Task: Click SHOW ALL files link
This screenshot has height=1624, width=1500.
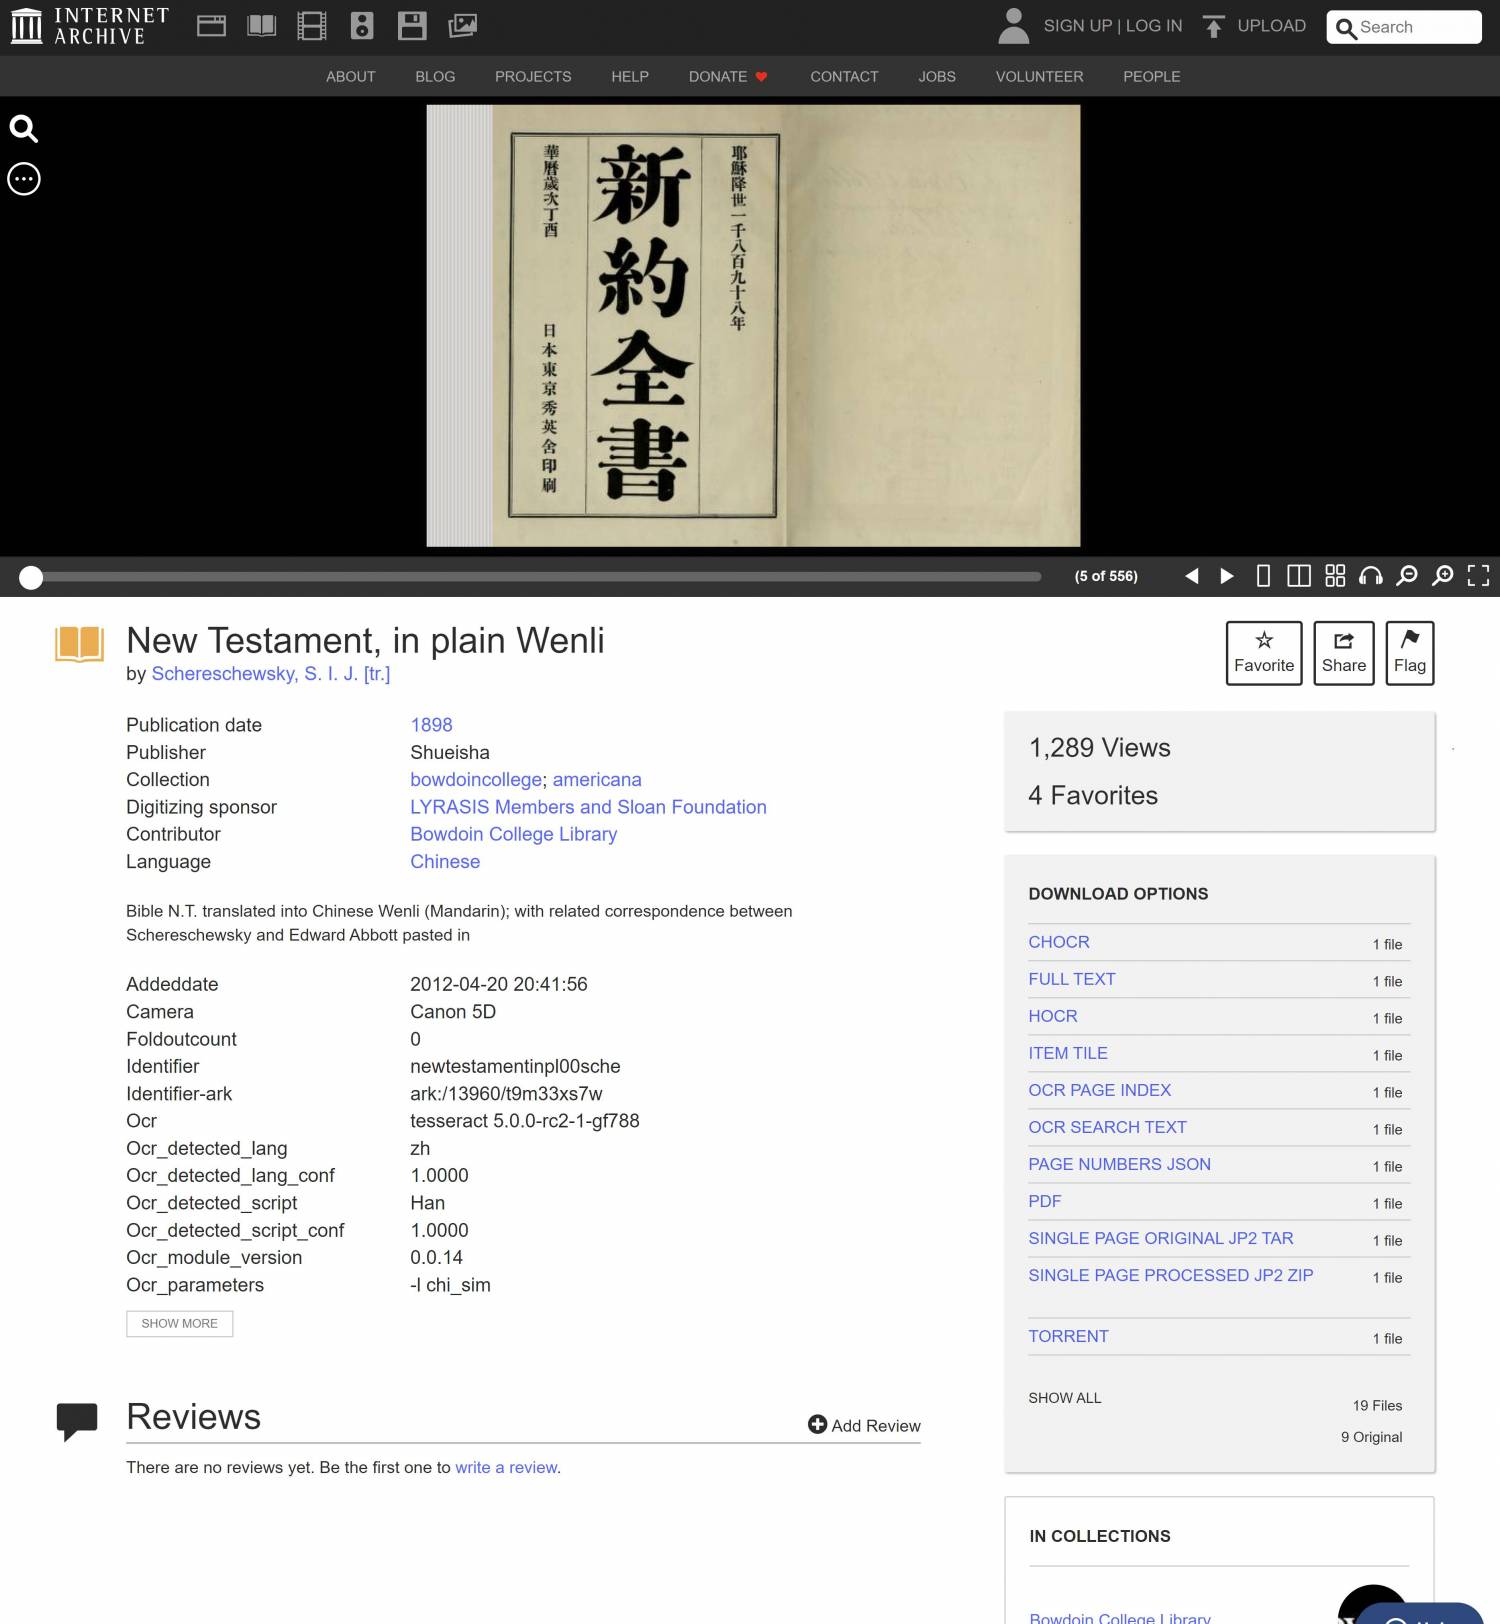Action: pos(1064,1398)
